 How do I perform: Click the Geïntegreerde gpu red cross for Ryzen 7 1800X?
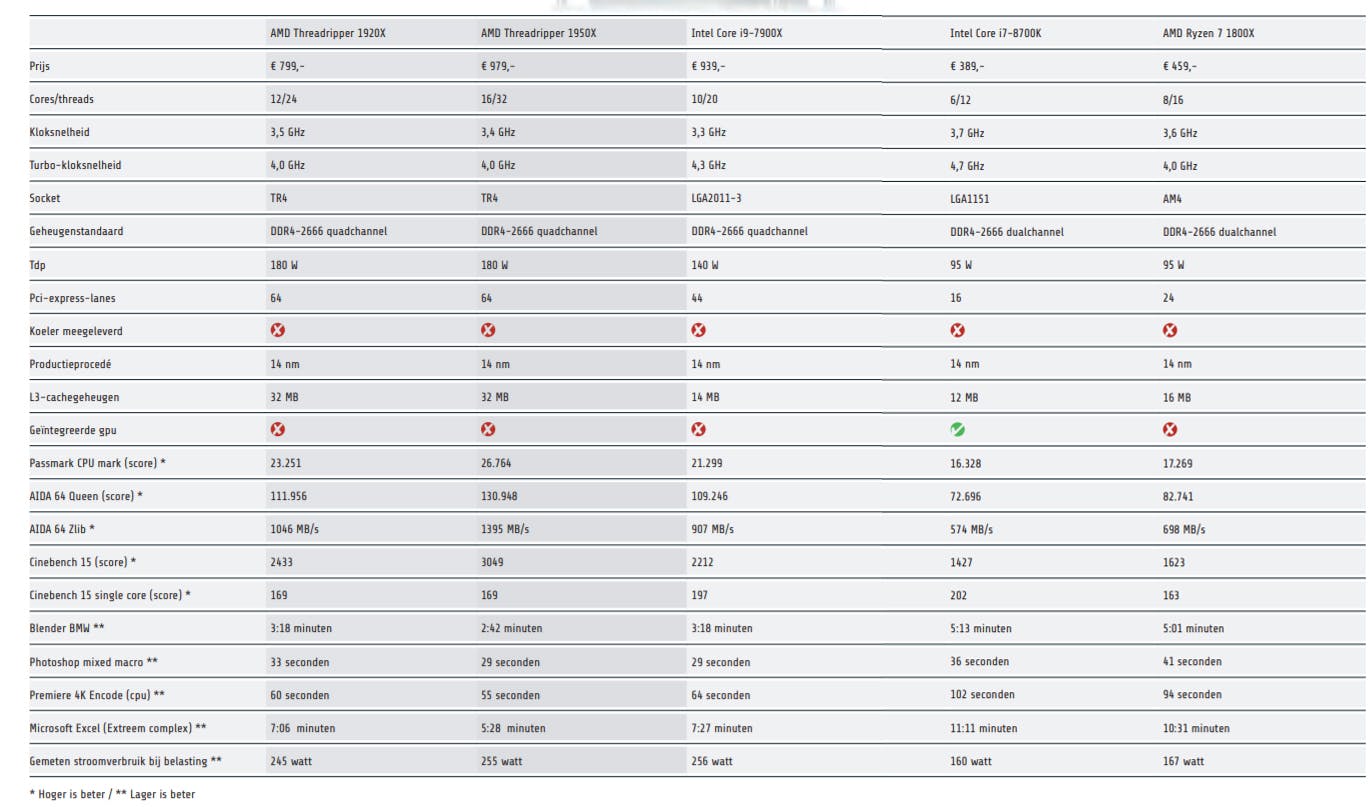click(x=1170, y=429)
